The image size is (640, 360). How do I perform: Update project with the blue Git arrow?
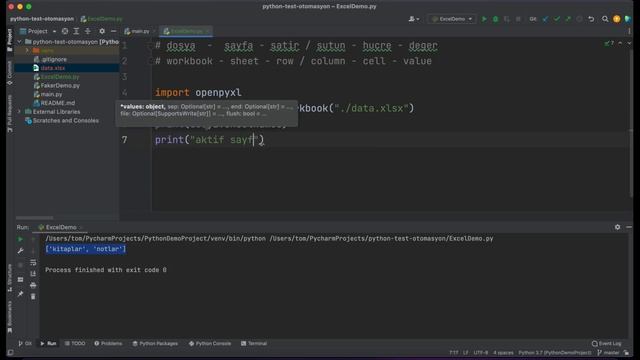(x=545, y=19)
